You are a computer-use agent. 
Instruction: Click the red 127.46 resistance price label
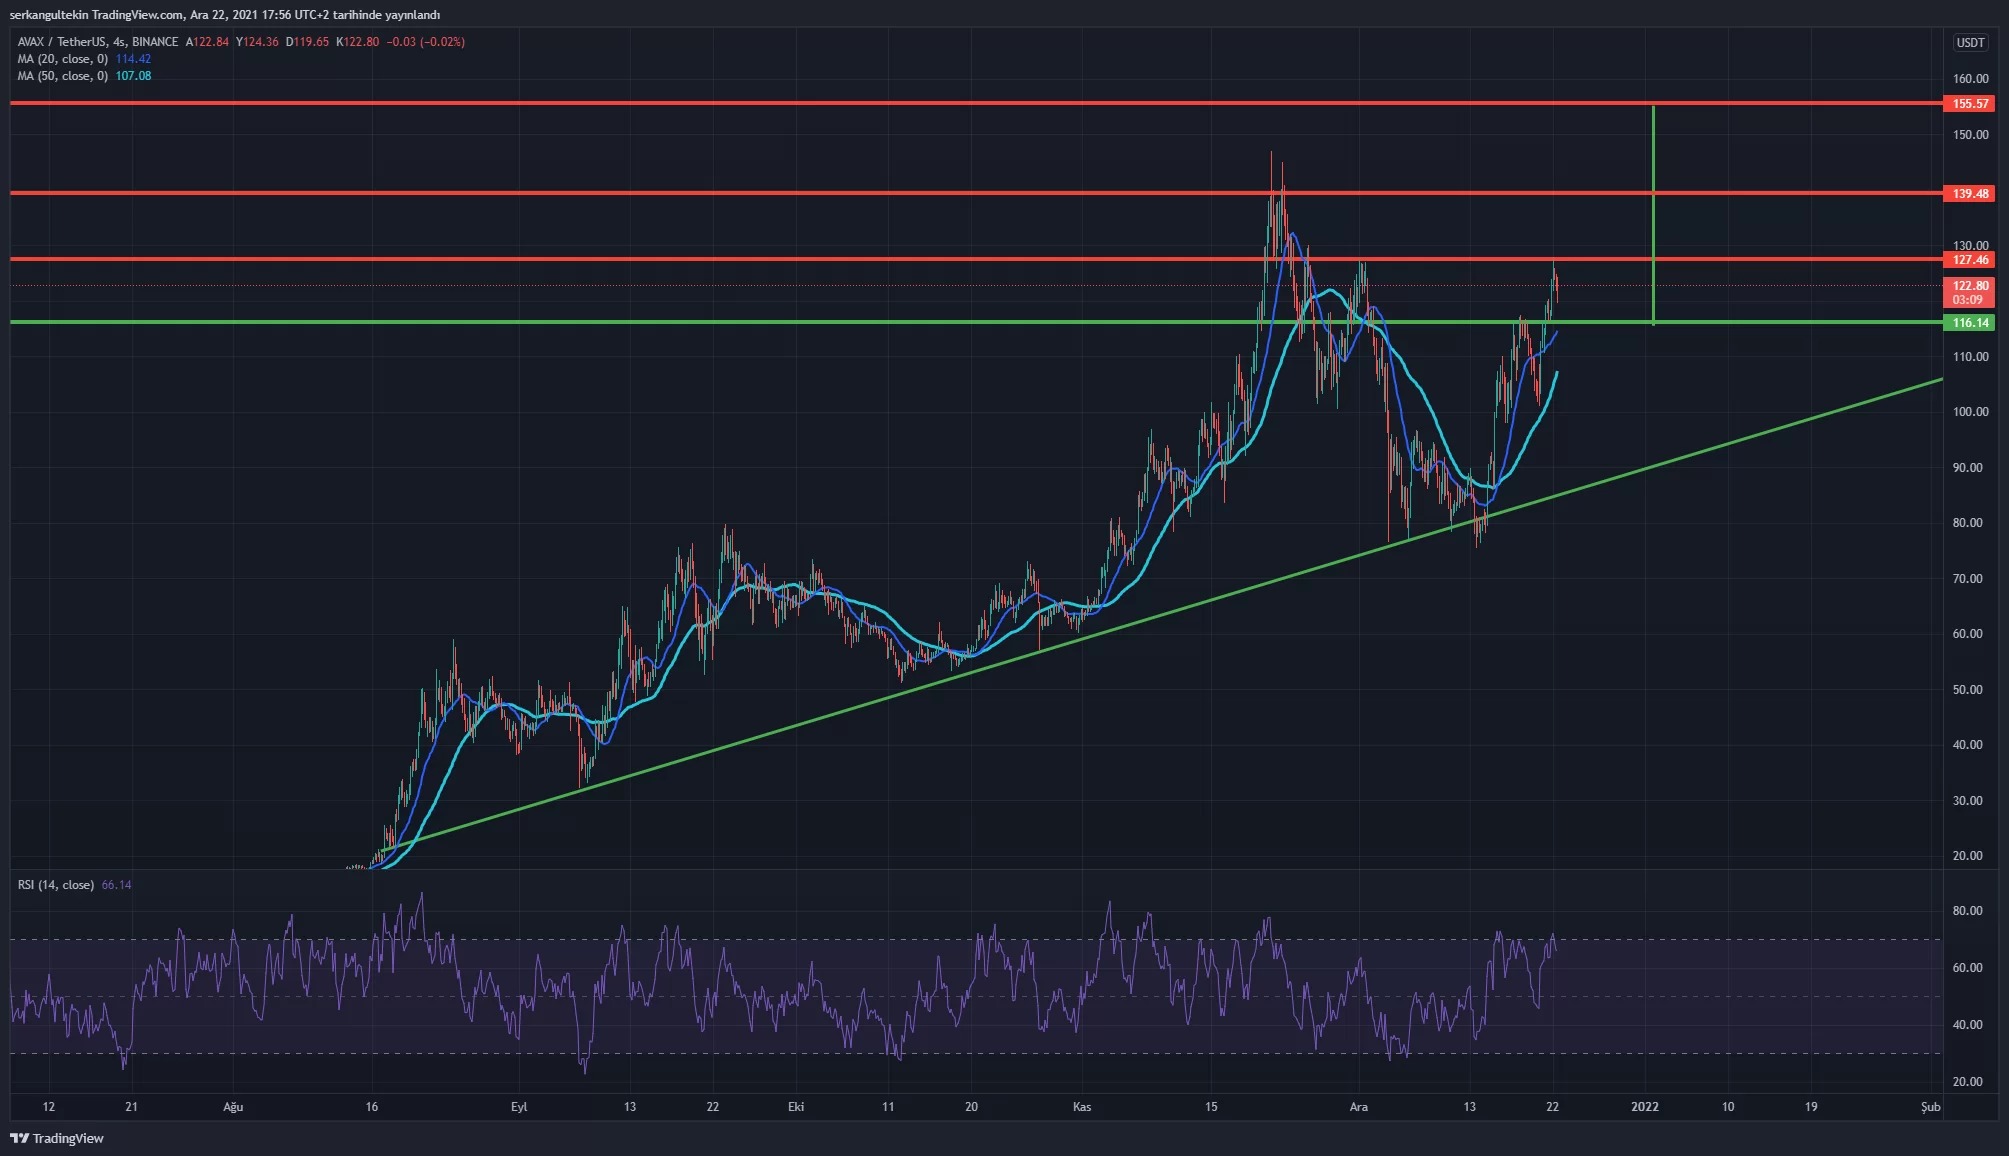tap(1969, 260)
